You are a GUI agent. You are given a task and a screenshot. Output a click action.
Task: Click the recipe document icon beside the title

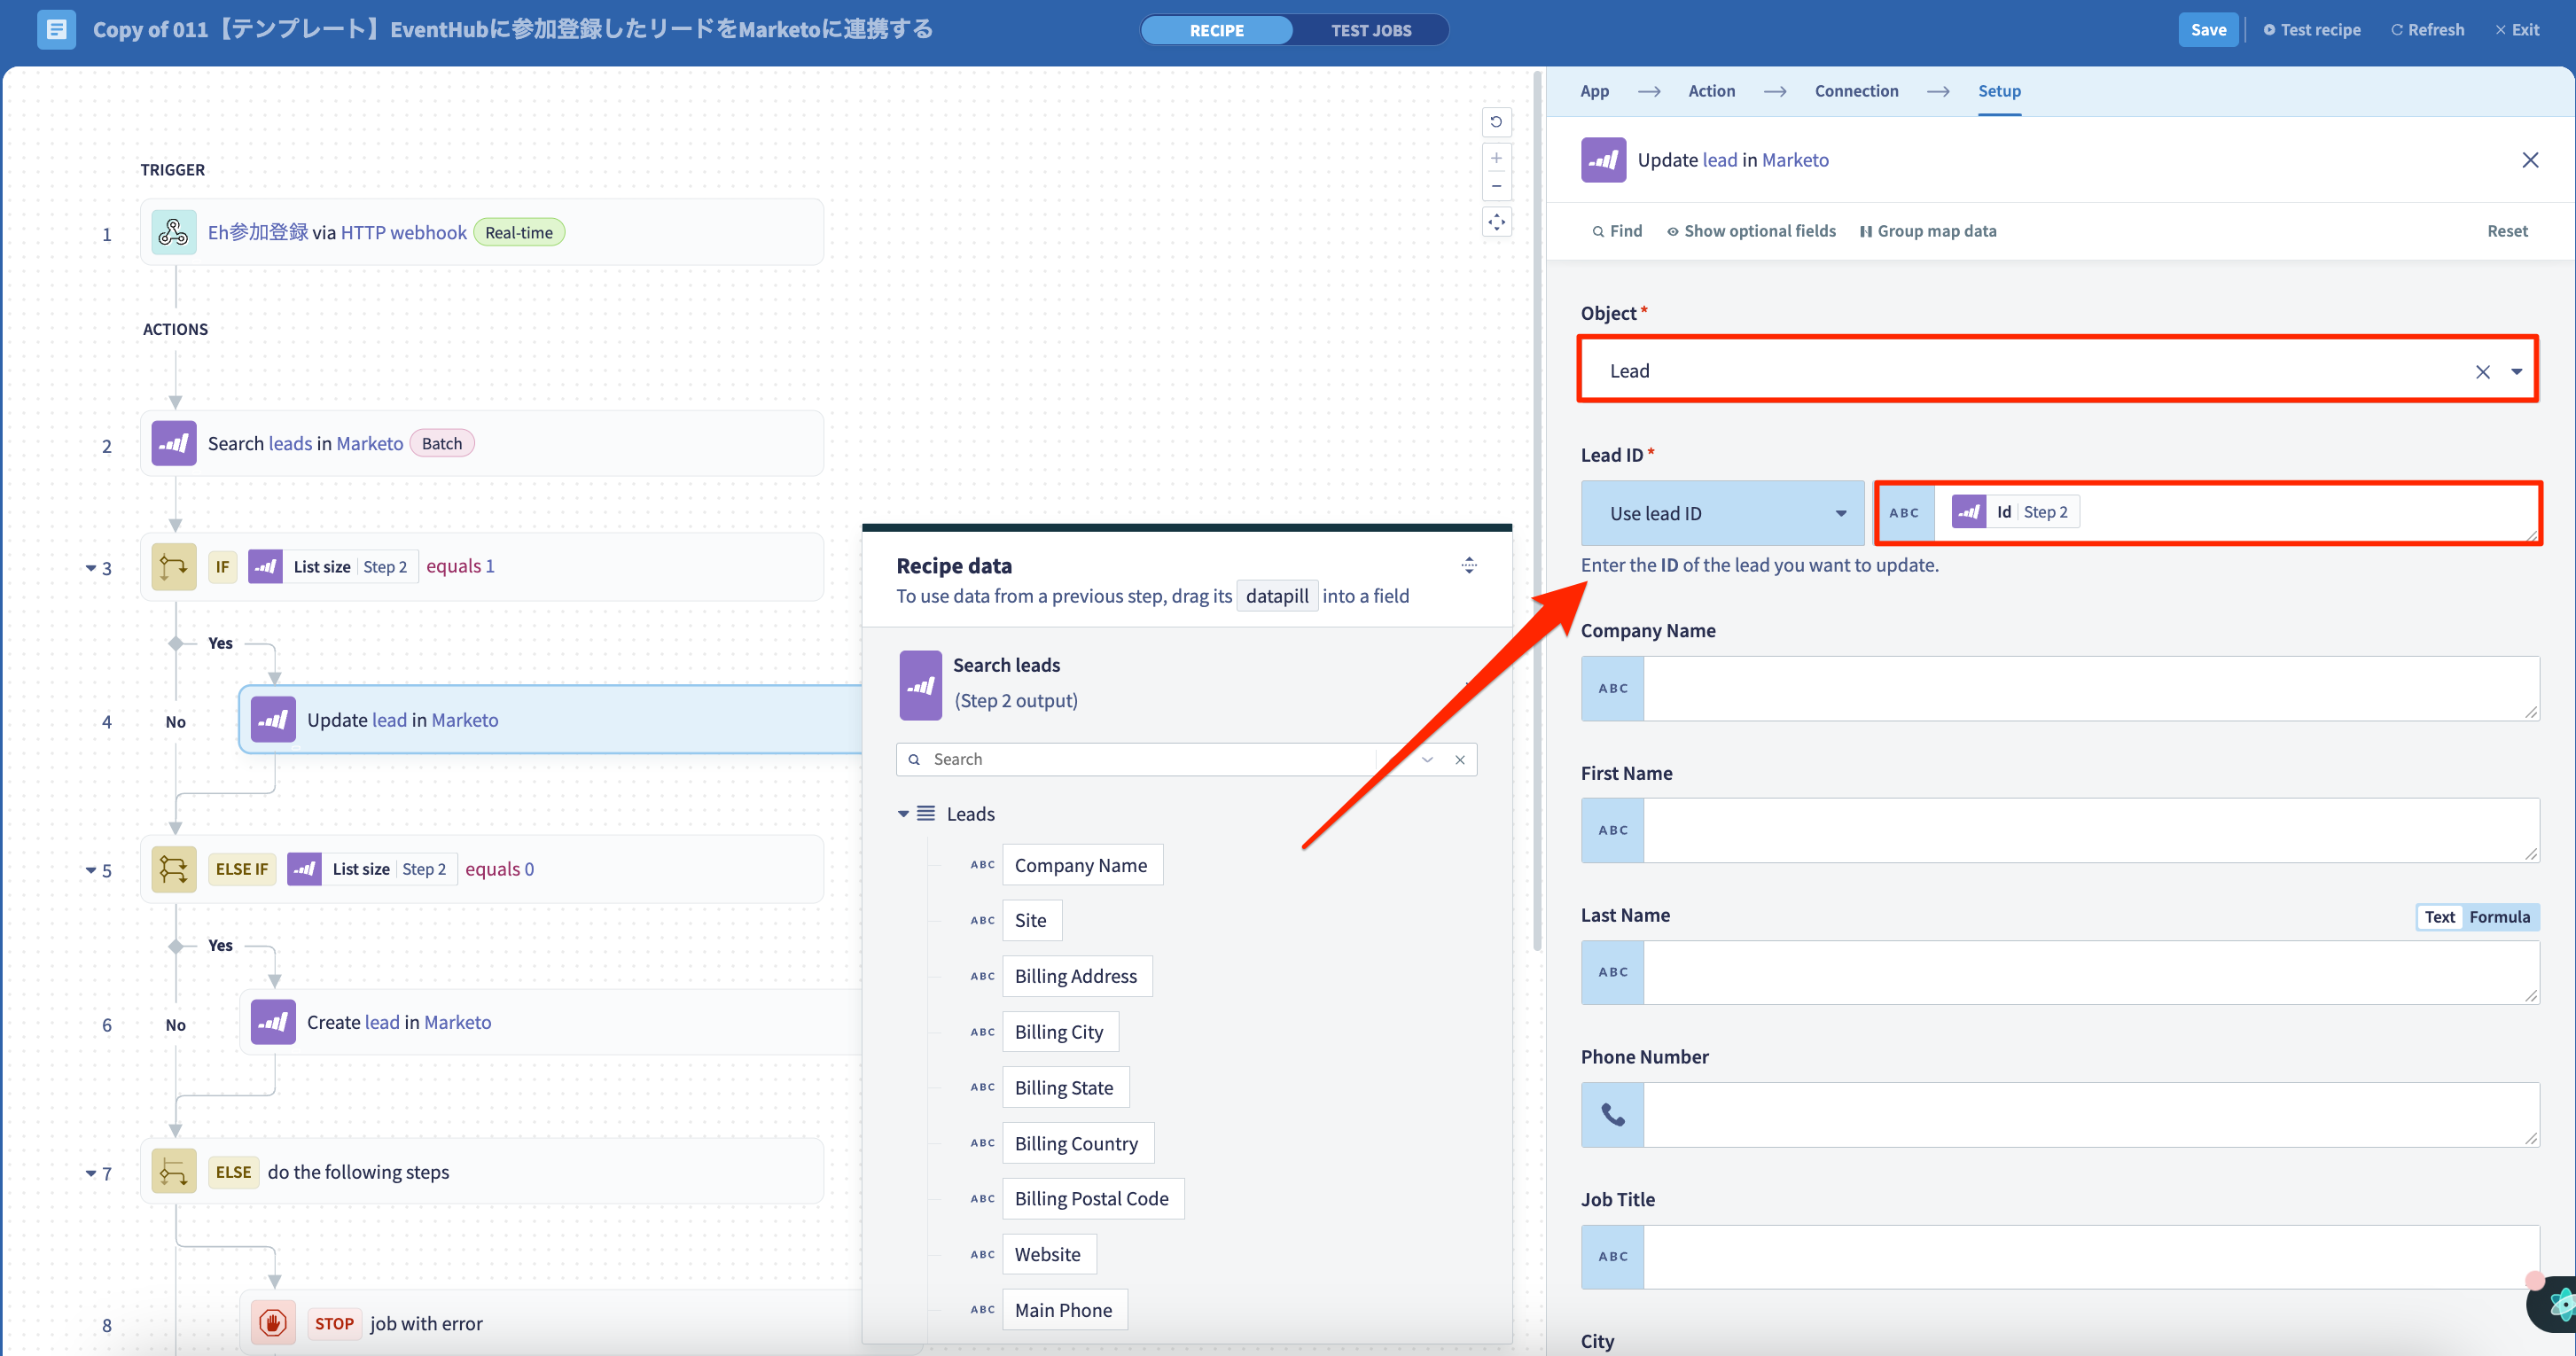click(x=56, y=29)
